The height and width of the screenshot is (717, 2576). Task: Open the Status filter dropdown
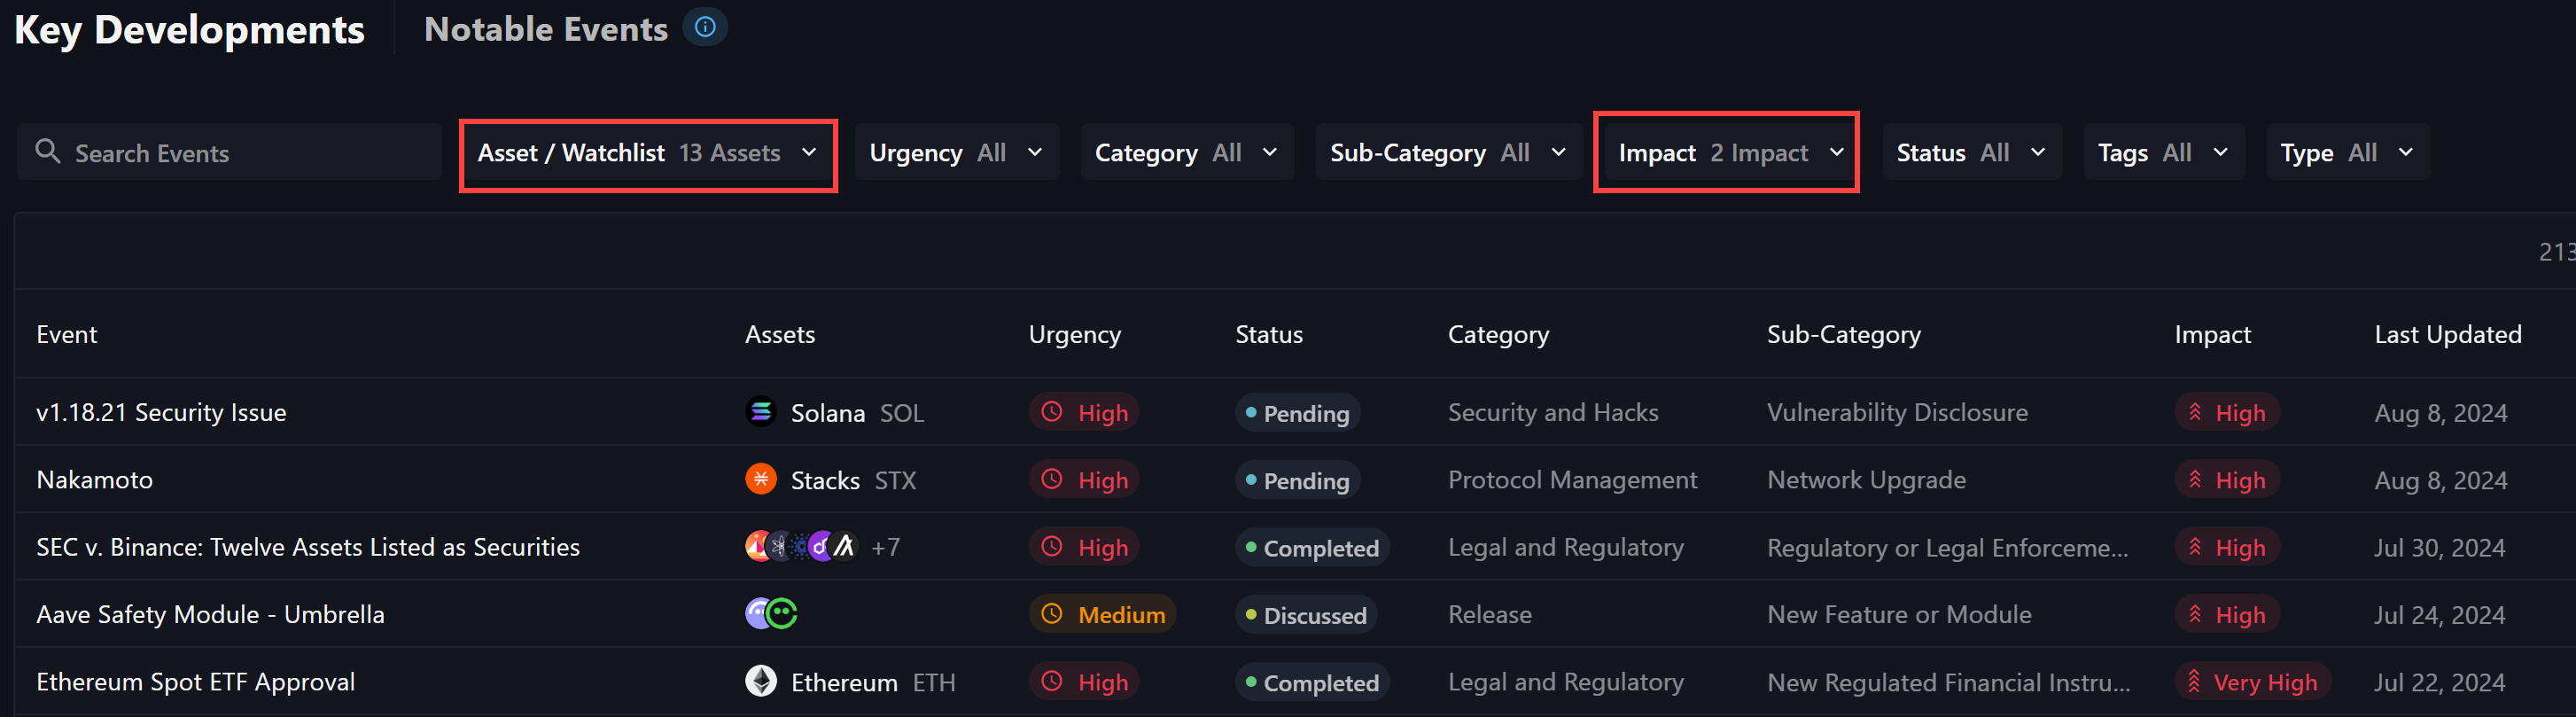pos(1972,152)
